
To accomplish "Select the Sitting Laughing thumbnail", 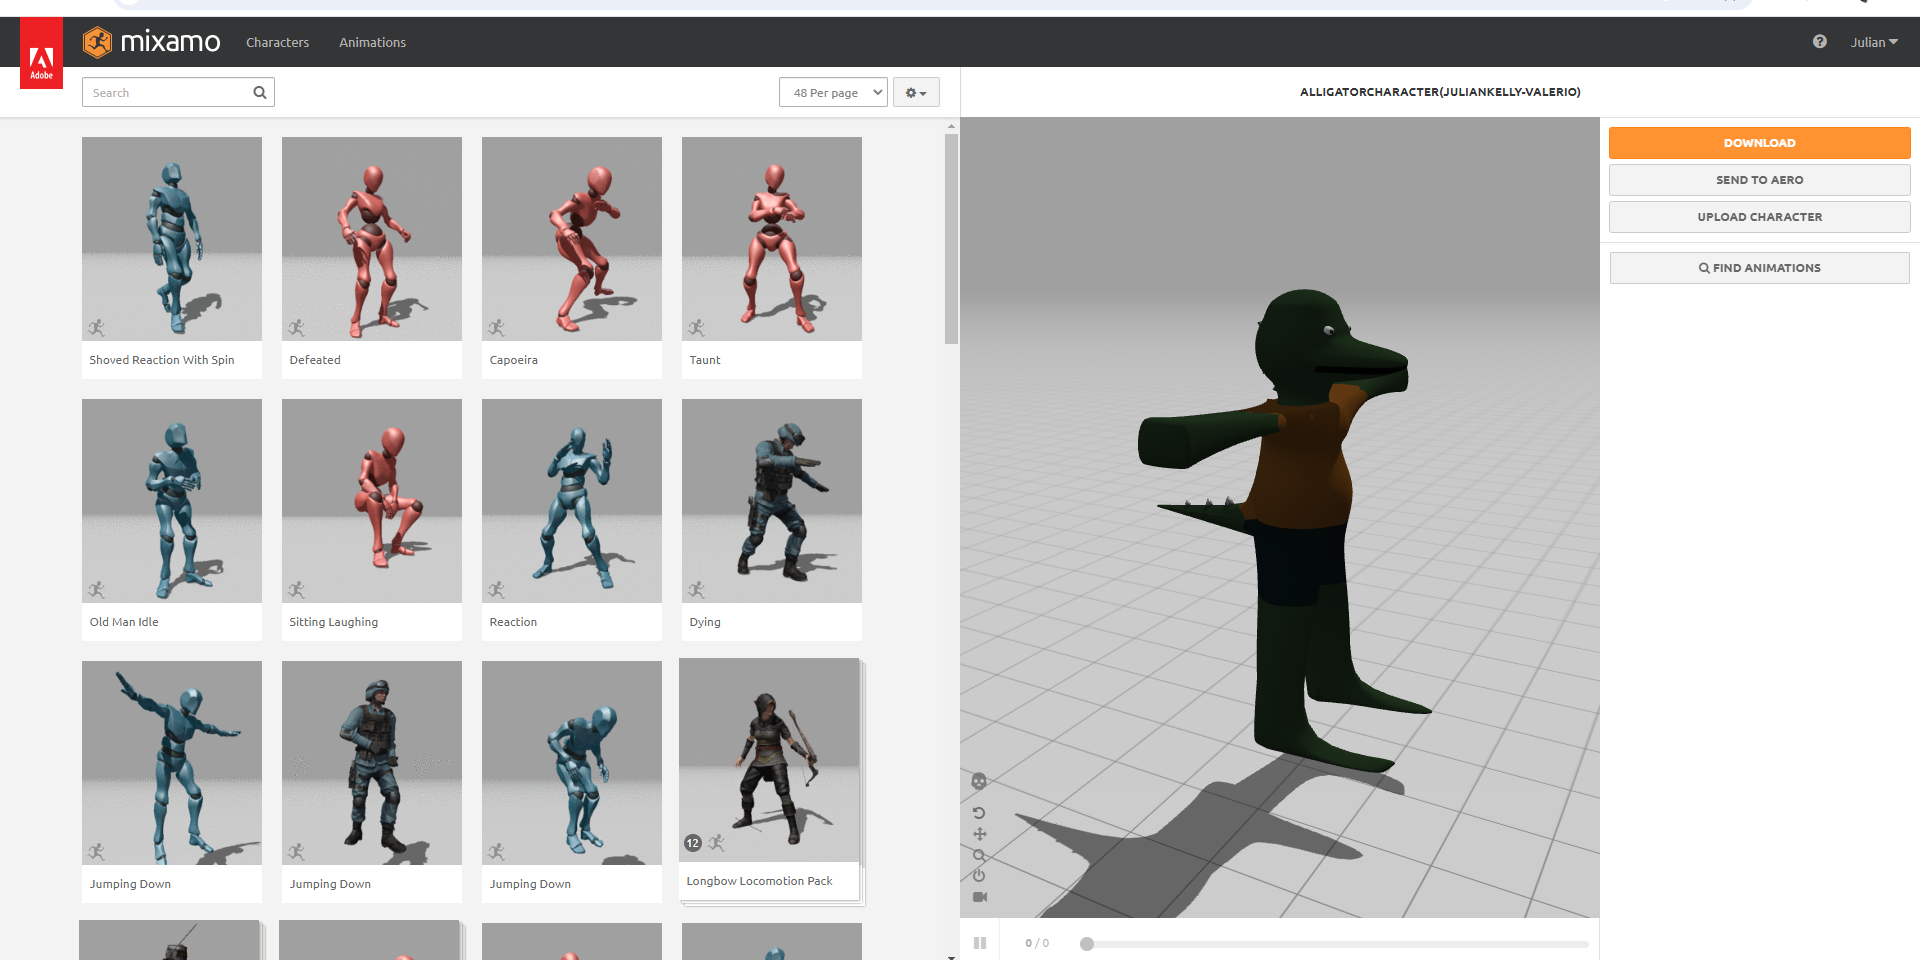I will coord(372,501).
